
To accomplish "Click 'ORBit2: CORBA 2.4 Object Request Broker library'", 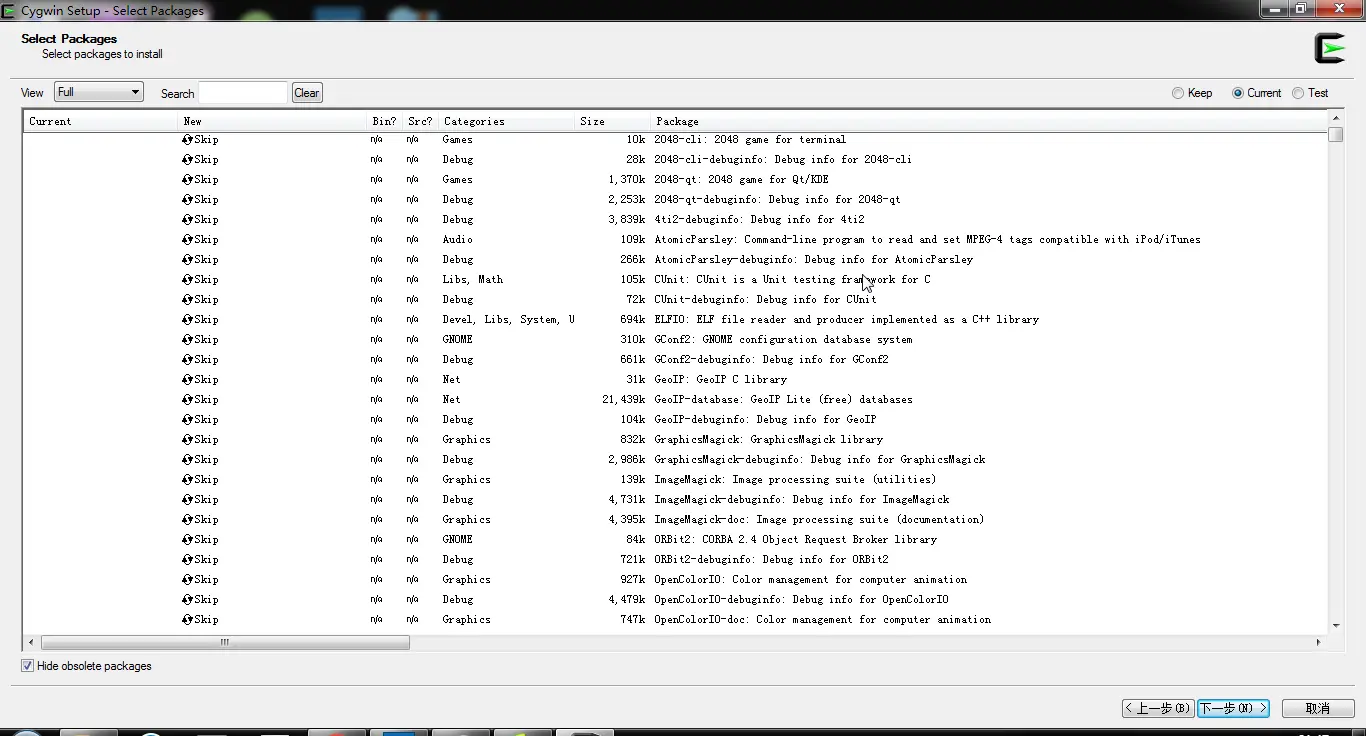I will tap(795, 540).
